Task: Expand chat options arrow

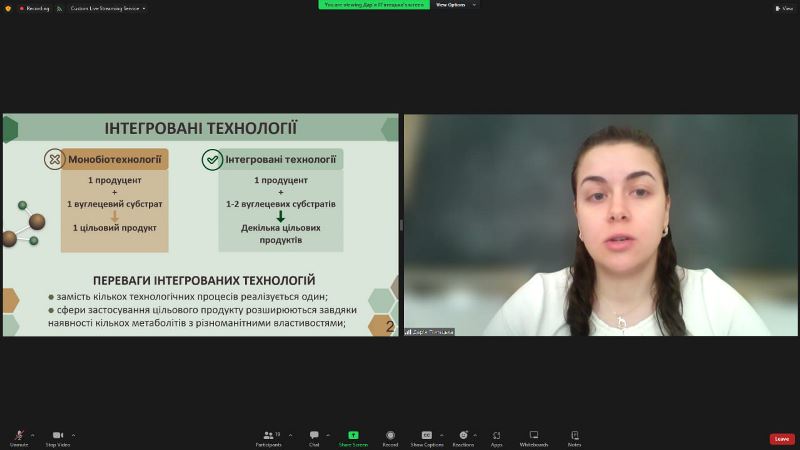Action: 328,435
